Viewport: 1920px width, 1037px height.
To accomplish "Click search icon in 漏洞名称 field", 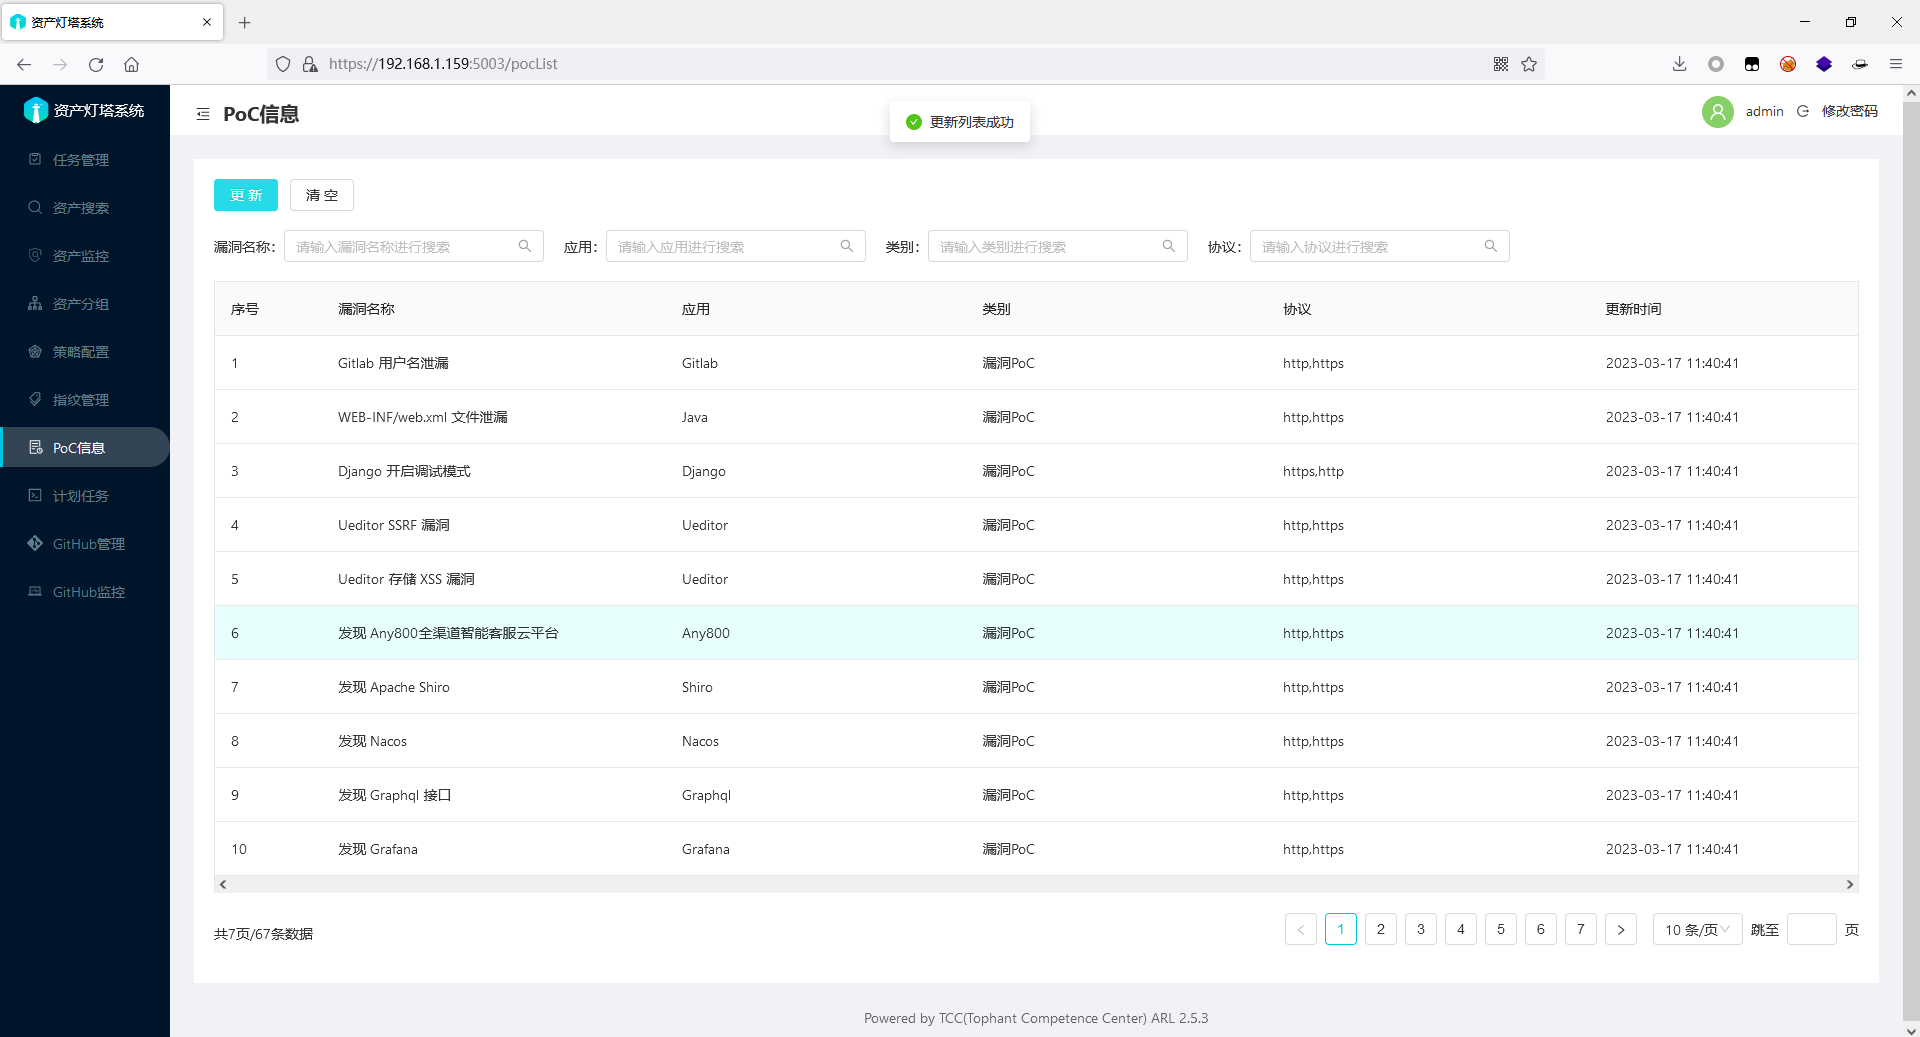I will point(525,246).
